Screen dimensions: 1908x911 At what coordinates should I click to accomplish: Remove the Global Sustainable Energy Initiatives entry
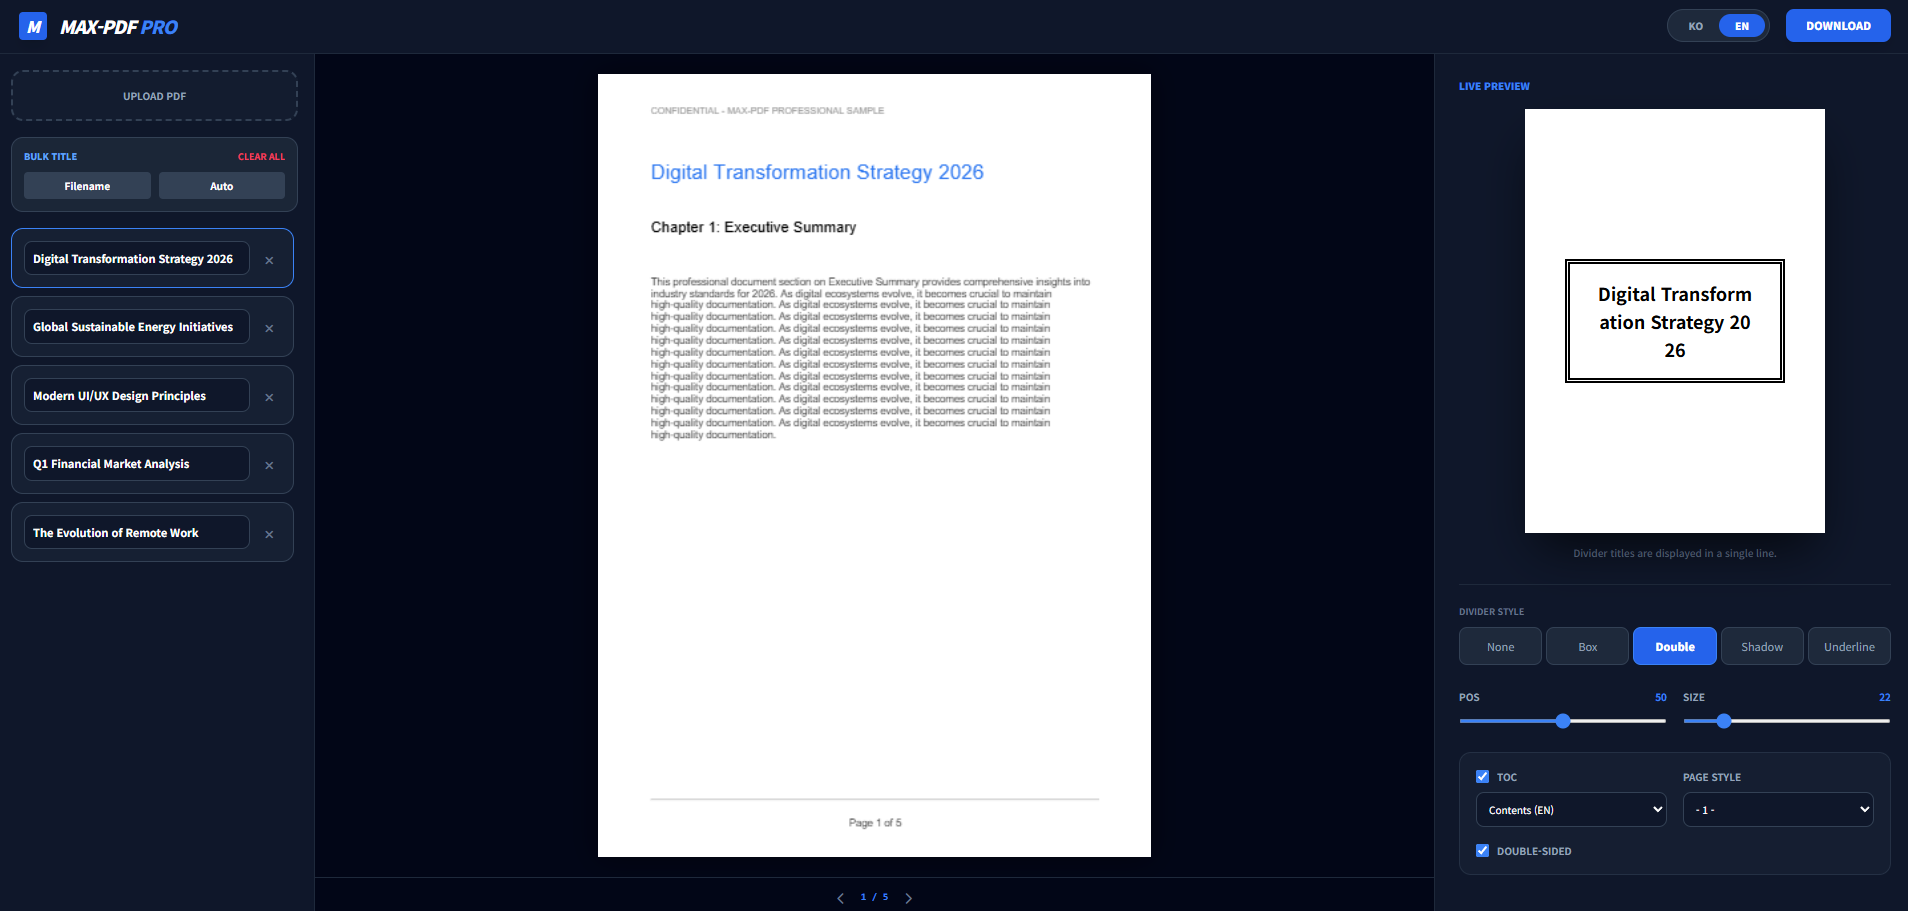[269, 327]
